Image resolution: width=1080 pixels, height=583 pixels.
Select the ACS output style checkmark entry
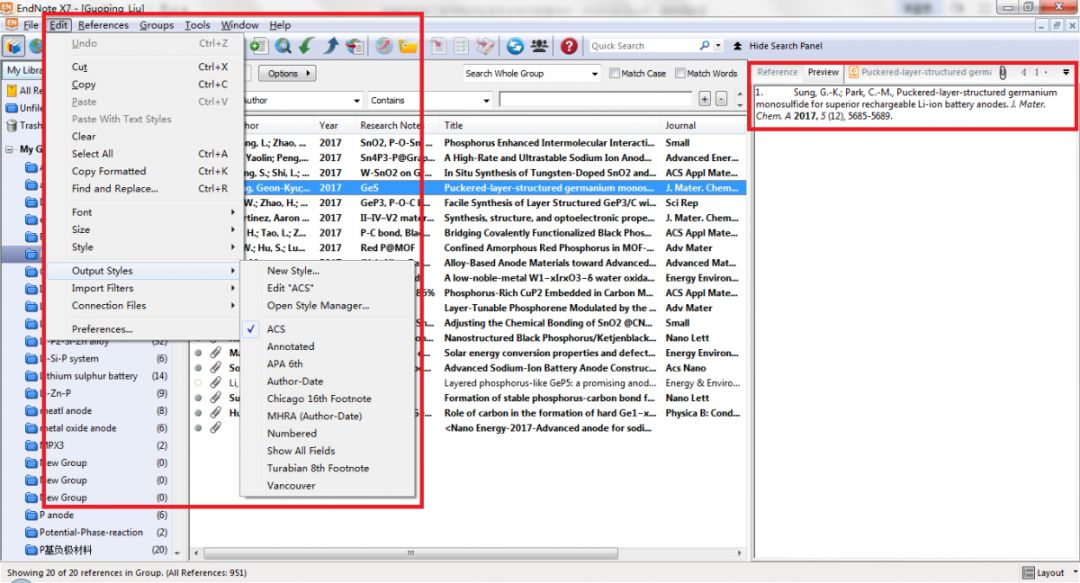(x=275, y=327)
